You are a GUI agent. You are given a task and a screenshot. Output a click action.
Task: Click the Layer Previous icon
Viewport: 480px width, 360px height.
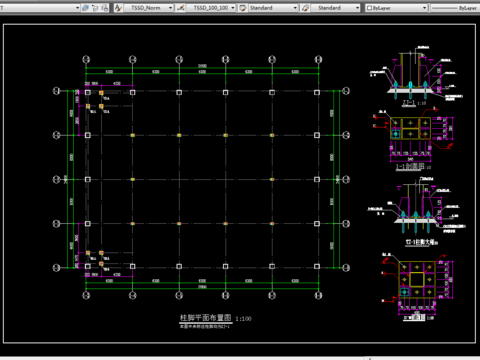[x=95, y=8]
